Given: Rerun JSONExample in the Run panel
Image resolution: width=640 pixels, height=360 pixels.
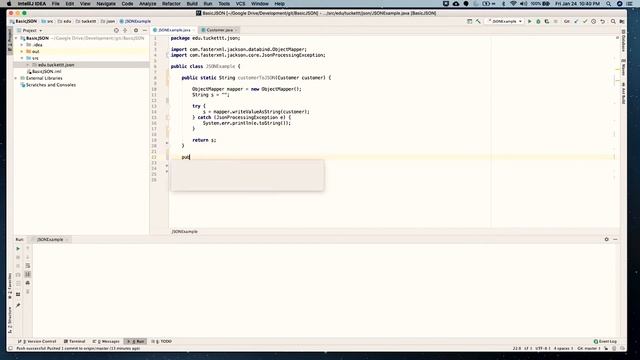Looking at the screenshot, I should (18, 249).
